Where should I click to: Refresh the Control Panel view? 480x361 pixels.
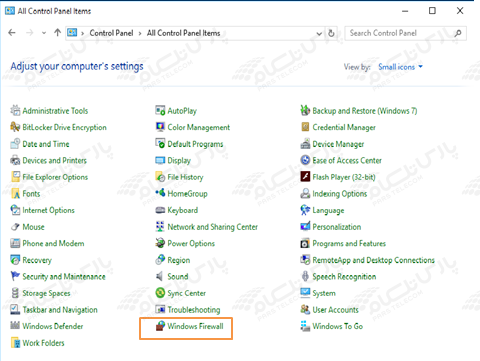[331, 33]
